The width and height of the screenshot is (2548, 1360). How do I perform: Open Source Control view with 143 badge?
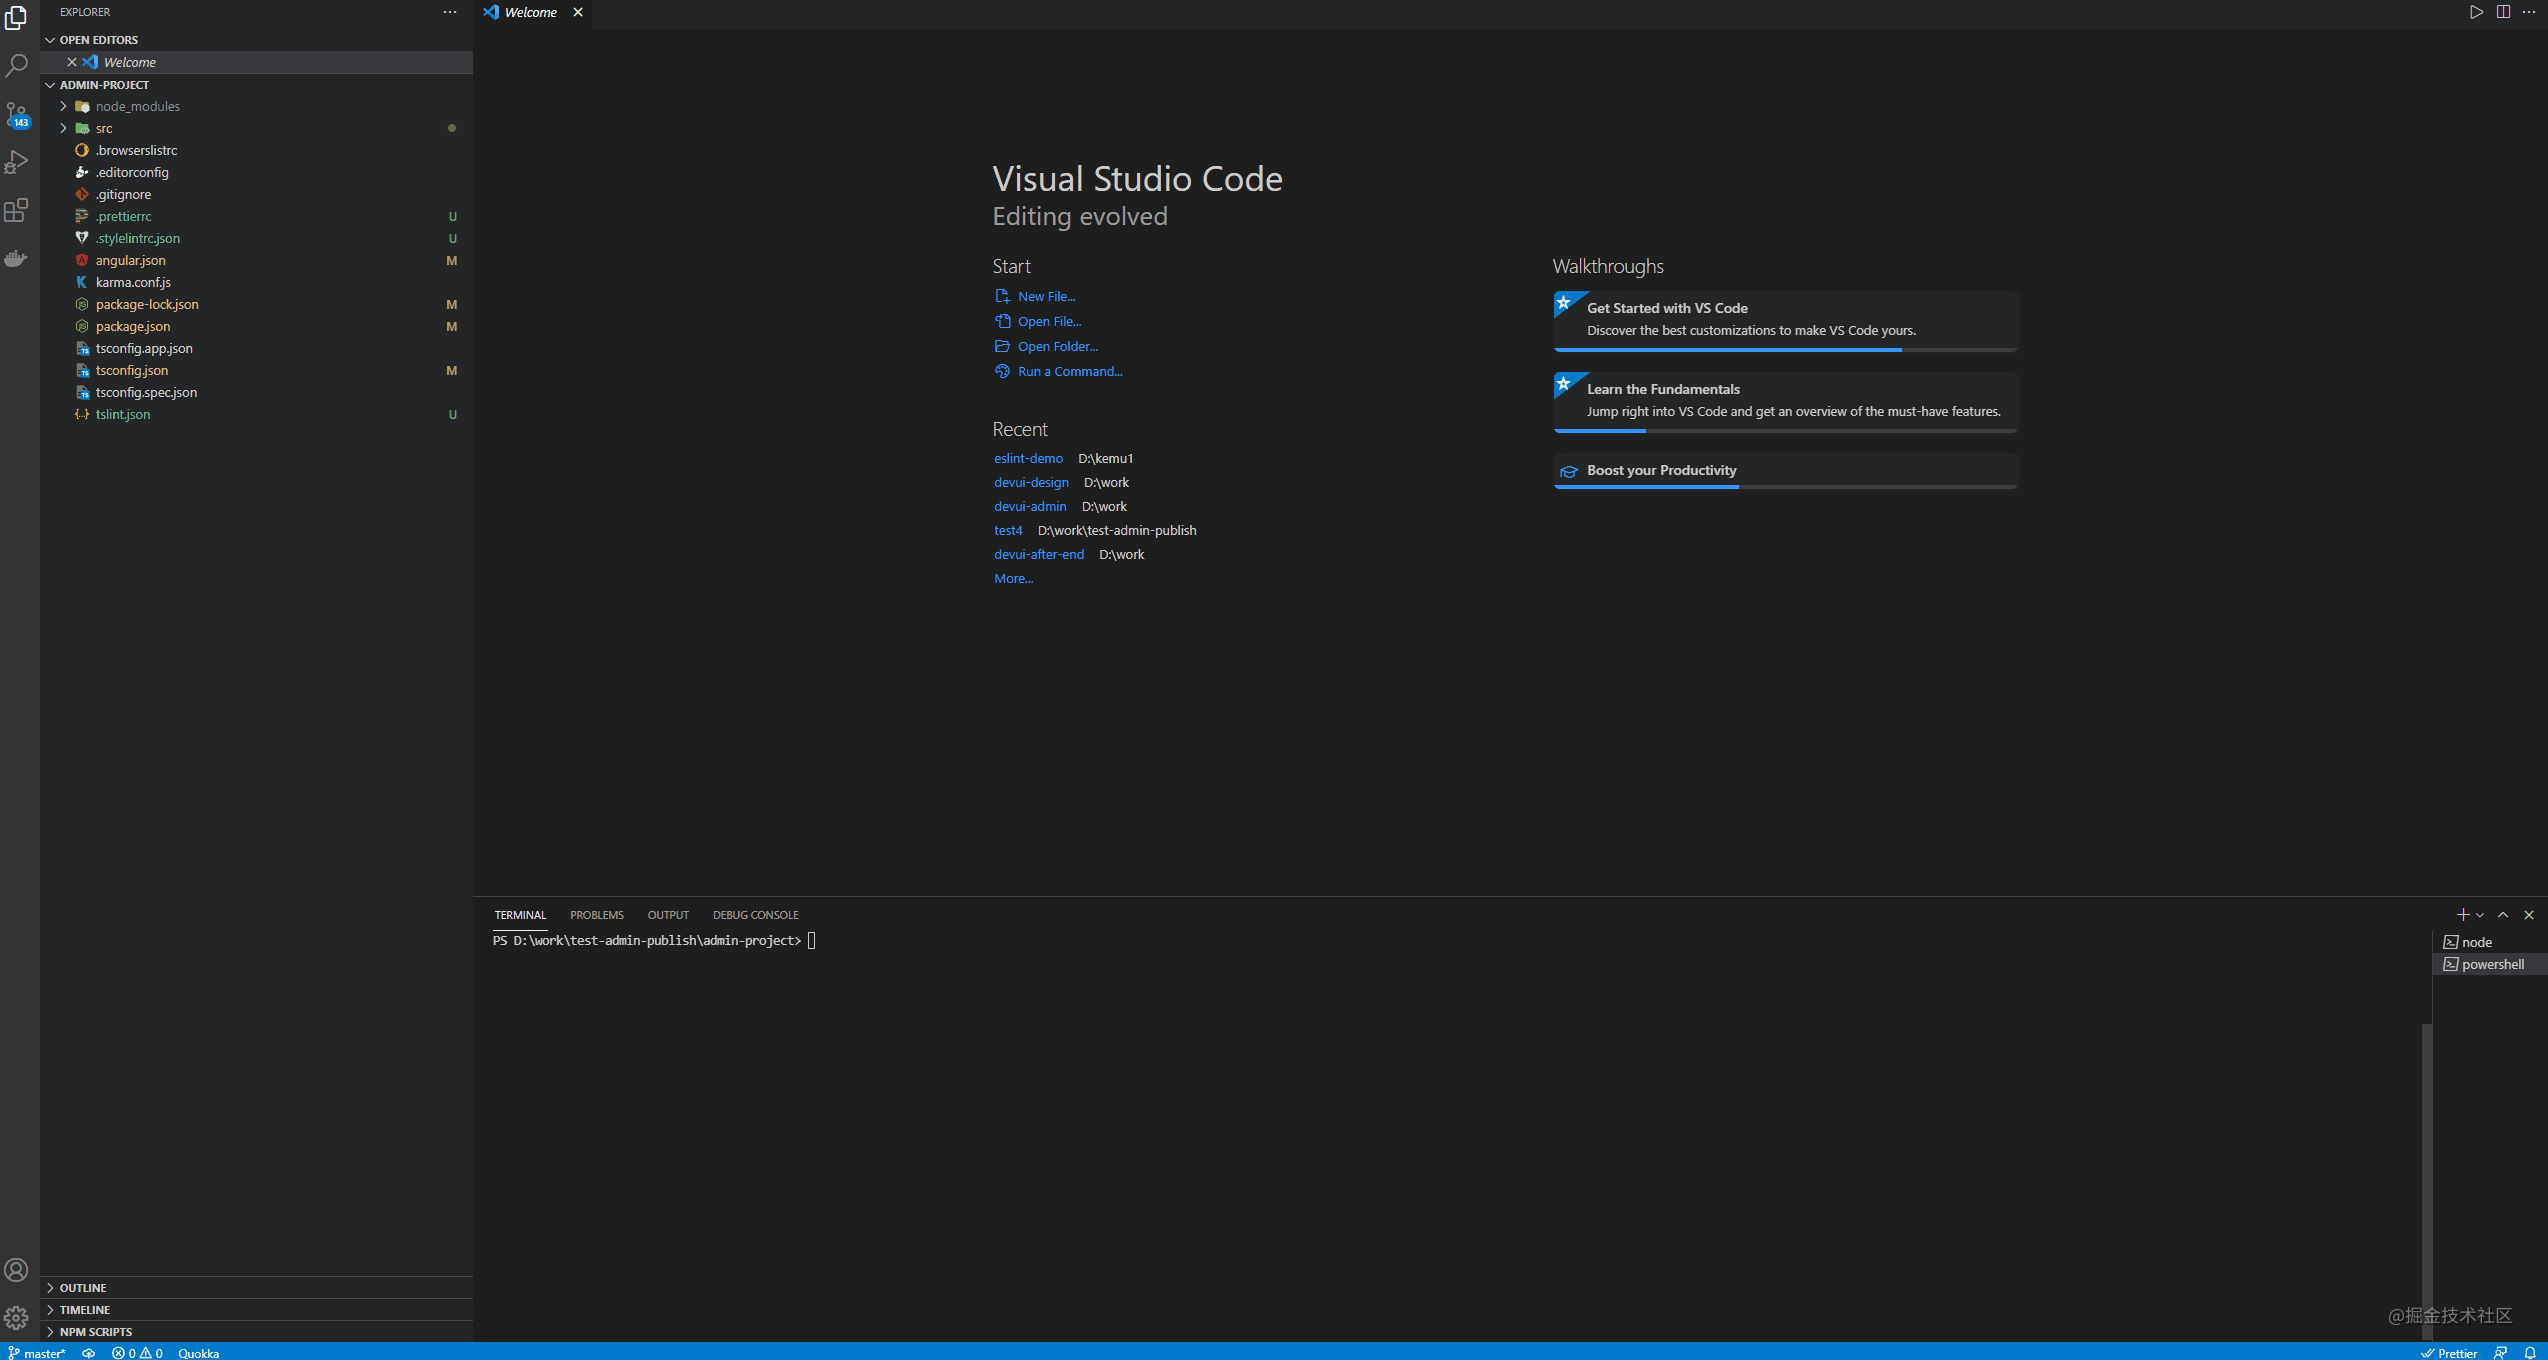pyautogui.click(x=17, y=115)
